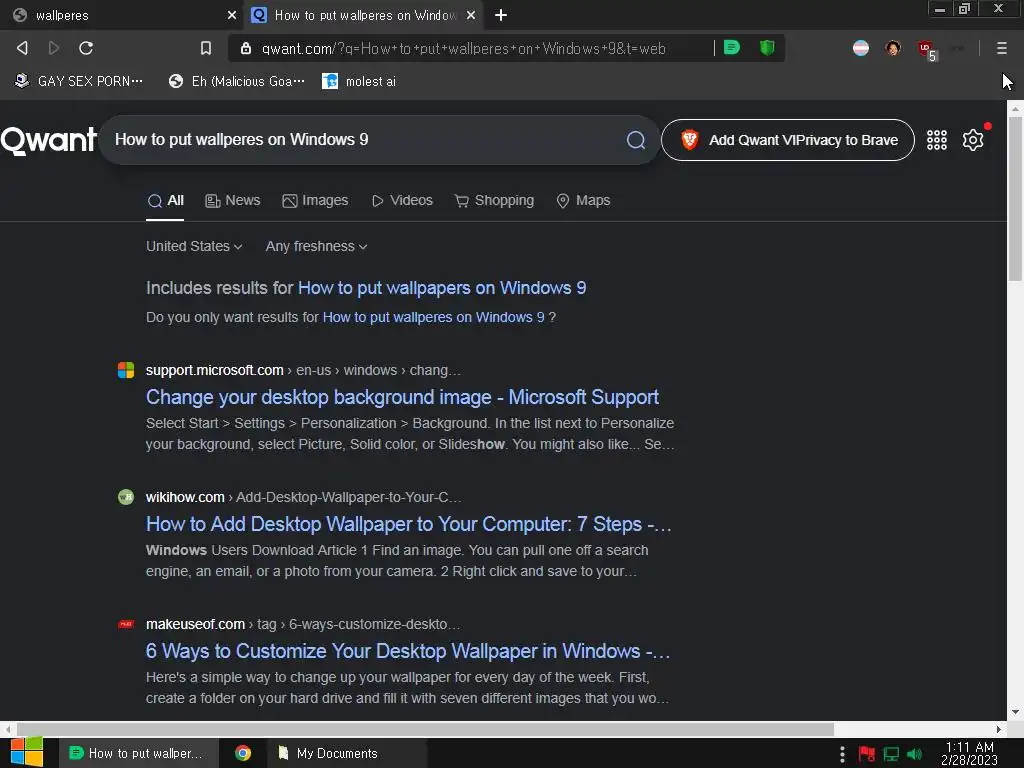1024x768 pixels.
Task: Open the Qwant apps grid icon
Action: (x=936, y=140)
